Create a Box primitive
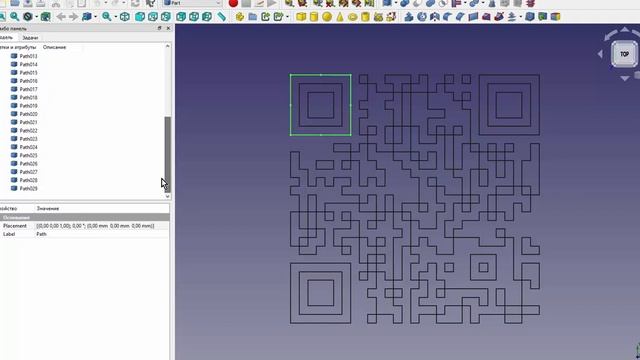Screen dimensions: 640x360 [301, 17]
